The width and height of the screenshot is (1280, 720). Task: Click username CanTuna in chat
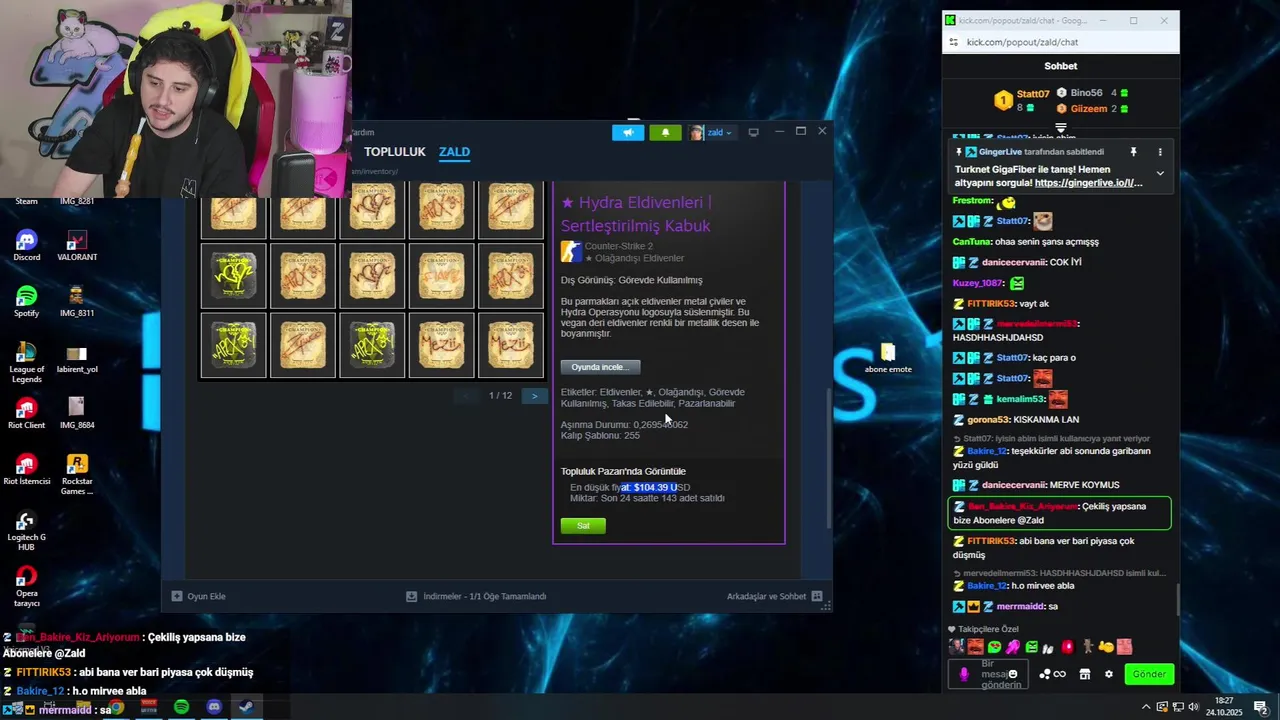tap(972, 242)
